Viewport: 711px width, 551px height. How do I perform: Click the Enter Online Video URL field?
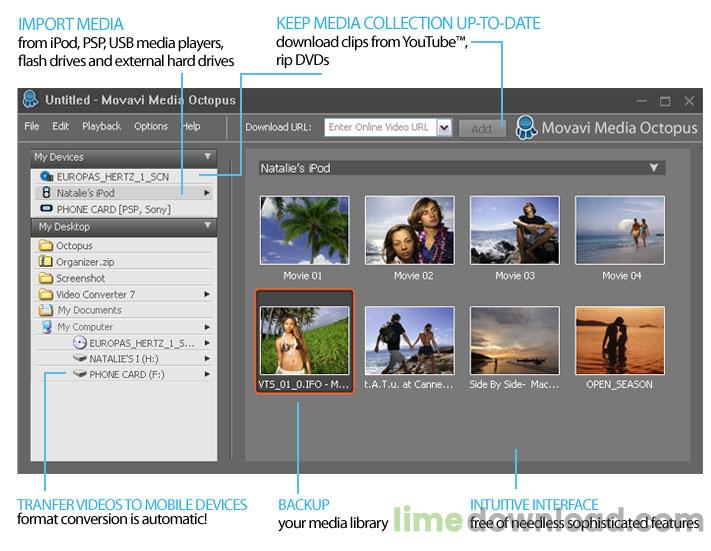click(x=379, y=128)
